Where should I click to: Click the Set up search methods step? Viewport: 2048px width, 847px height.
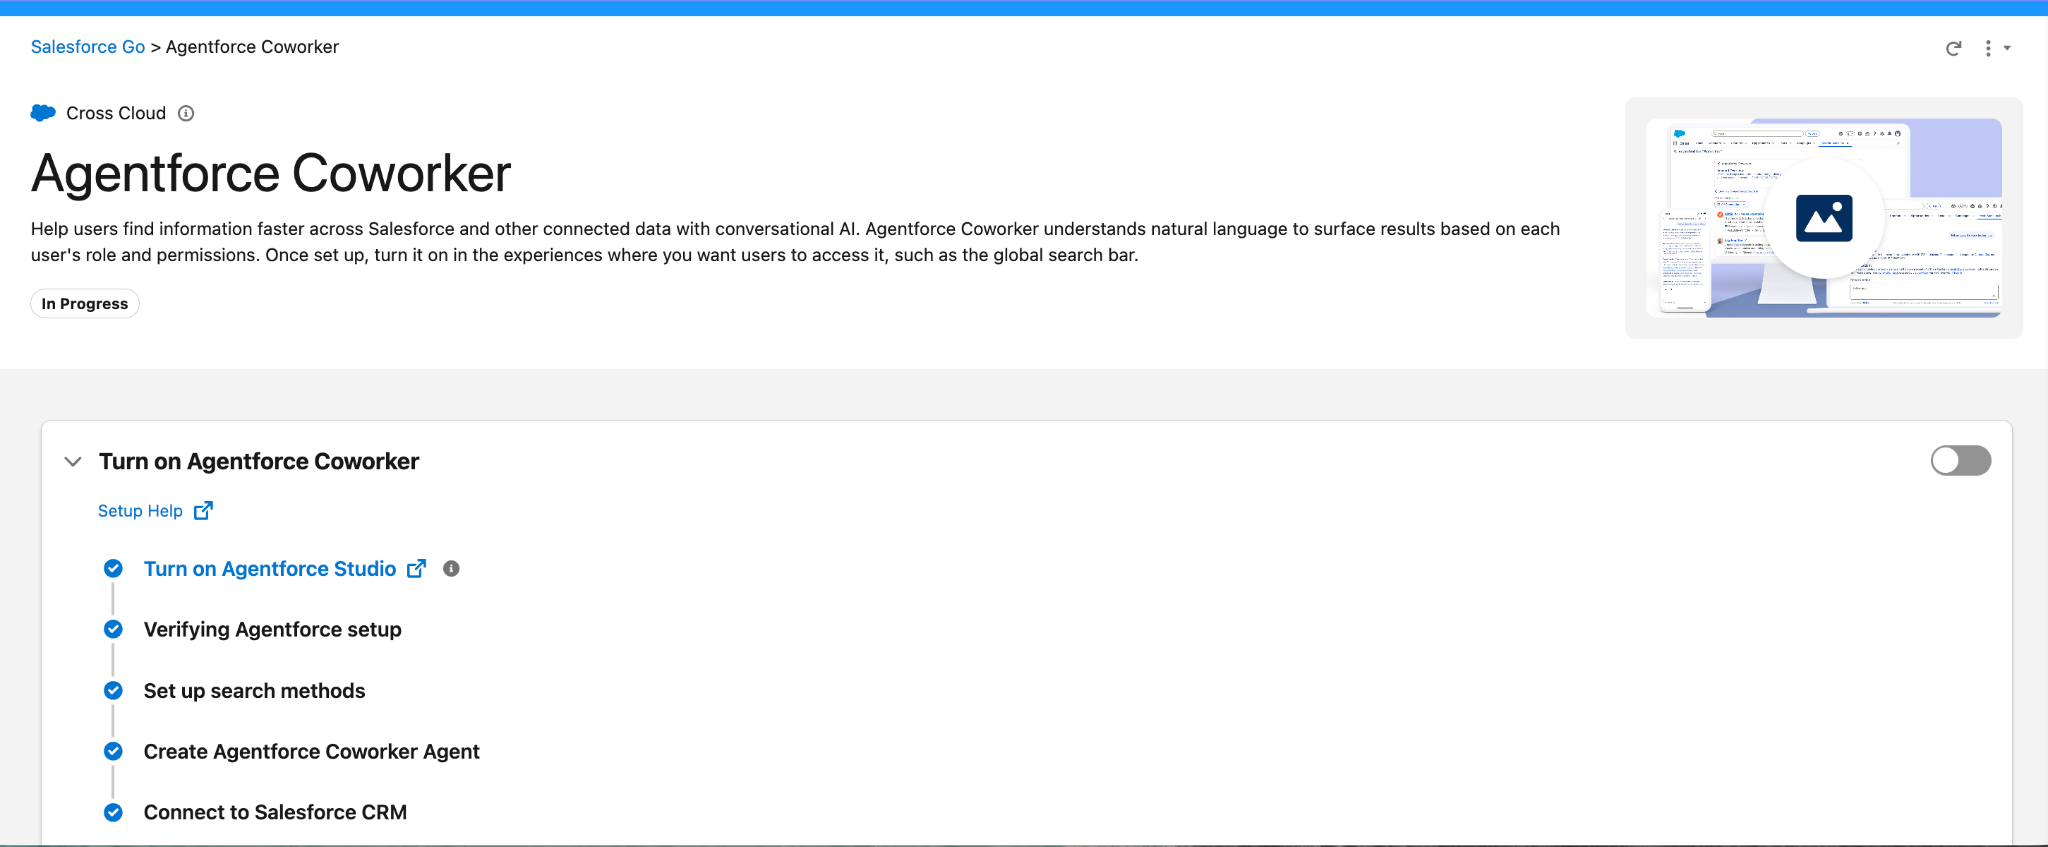point(255,691)
